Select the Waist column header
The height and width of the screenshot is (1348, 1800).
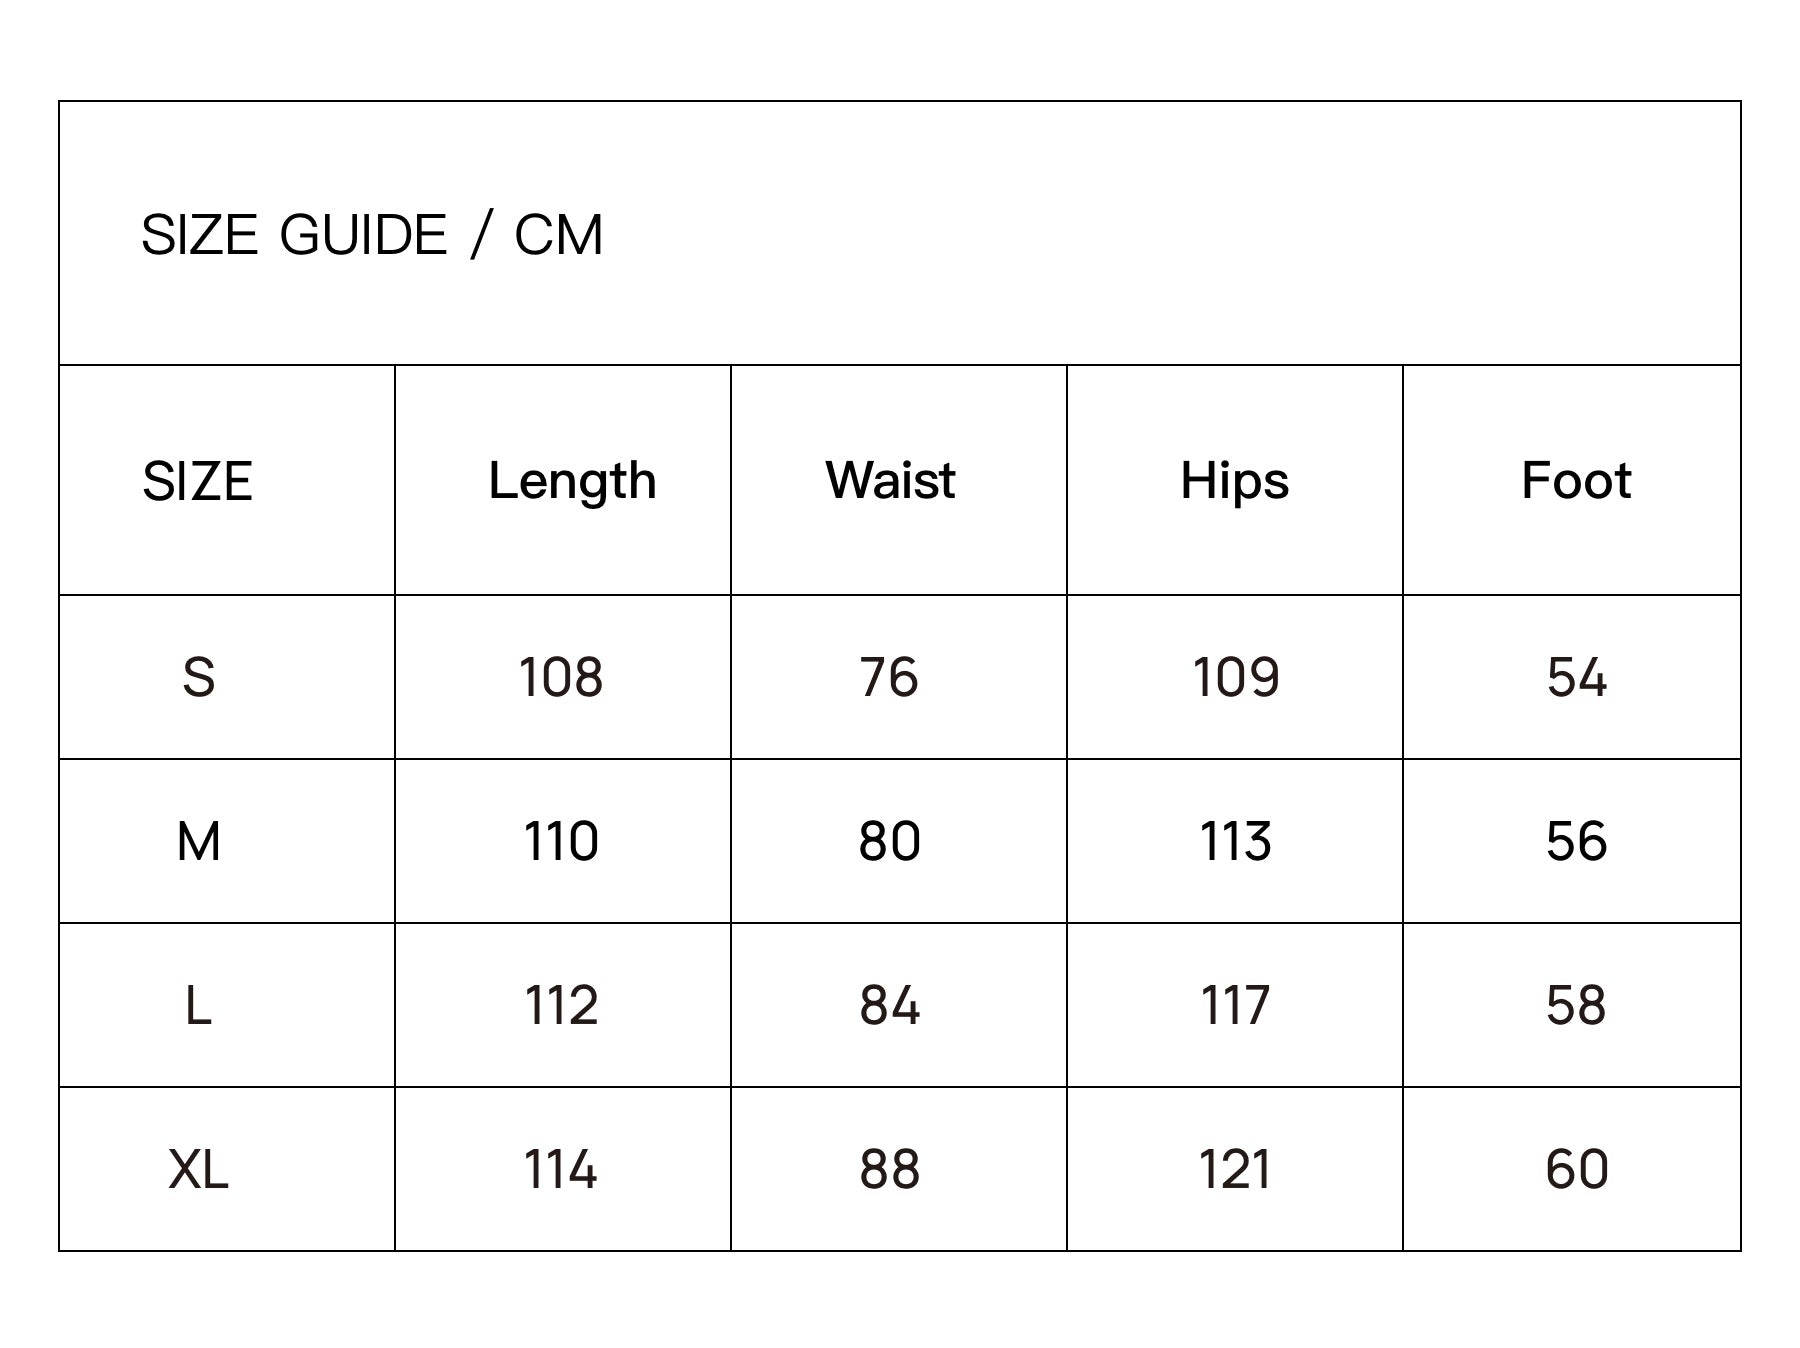(890, 481)
